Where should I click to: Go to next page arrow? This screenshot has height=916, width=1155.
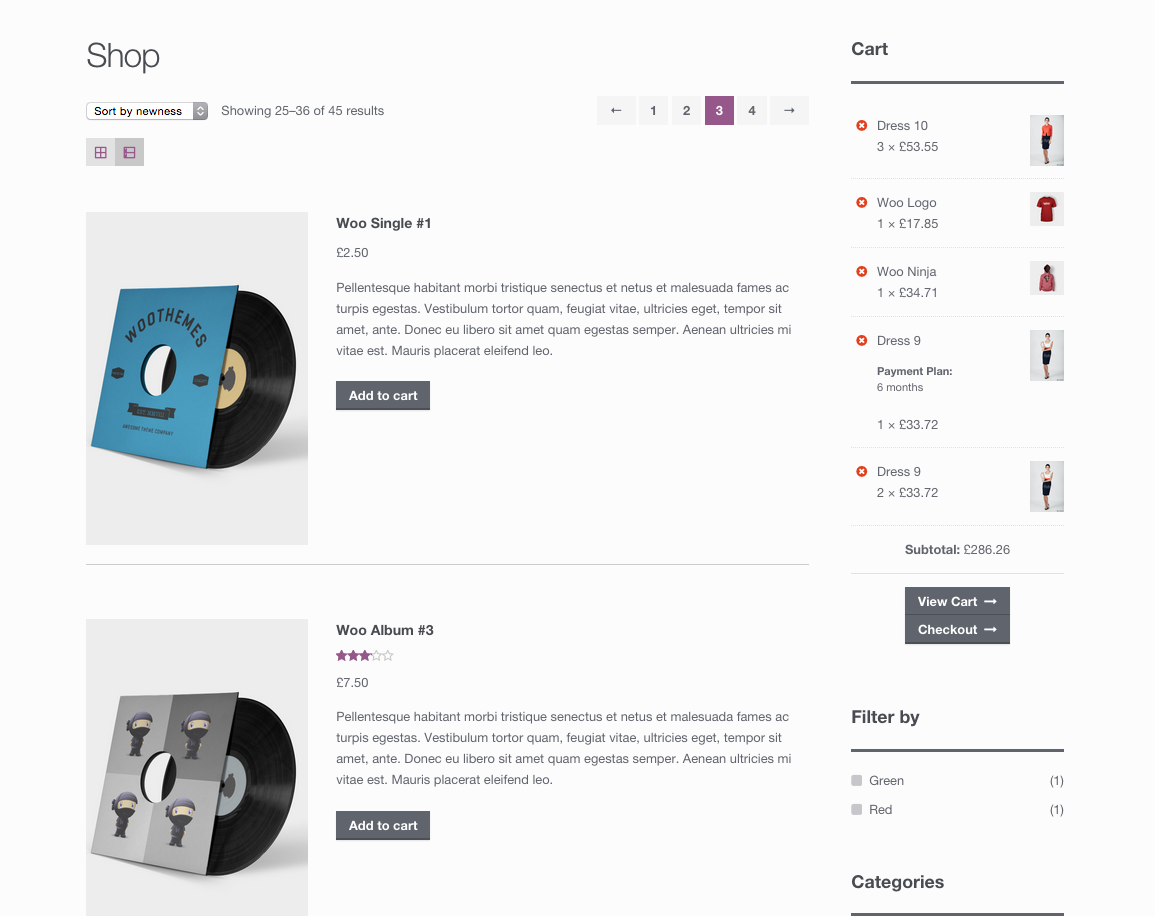click(789, 110)
